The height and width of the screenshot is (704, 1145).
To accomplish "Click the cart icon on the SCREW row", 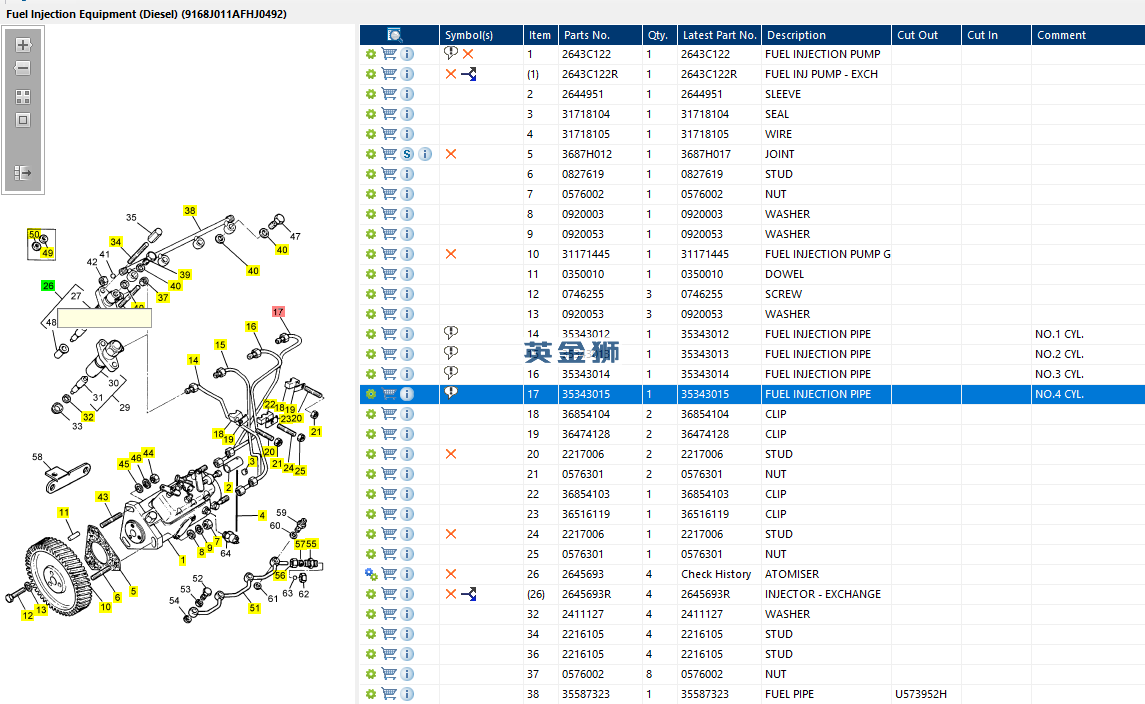I will pos(389,294).
